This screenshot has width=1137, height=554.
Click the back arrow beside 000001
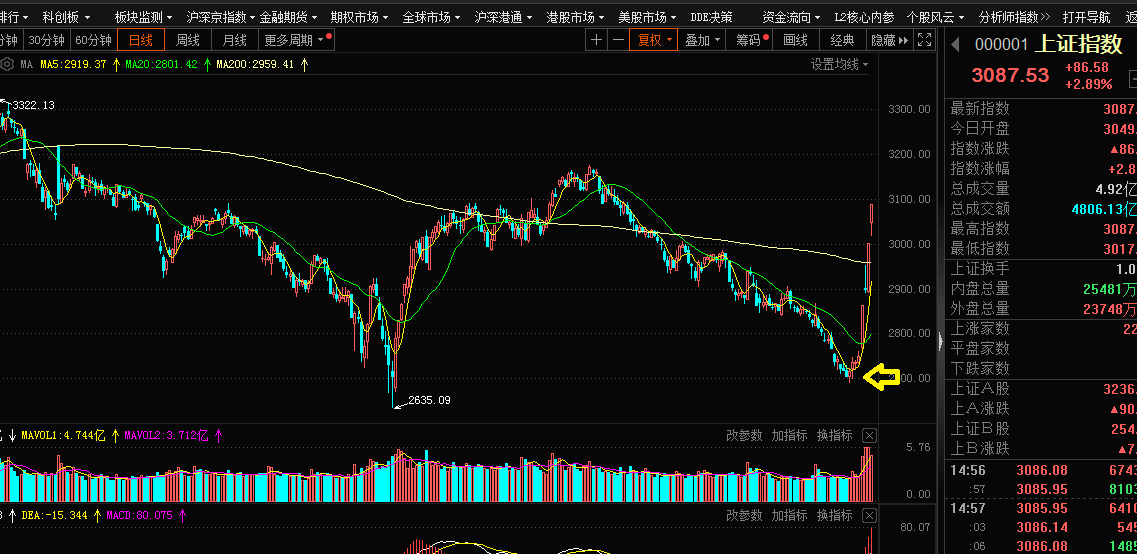click(x=955, y=44)
